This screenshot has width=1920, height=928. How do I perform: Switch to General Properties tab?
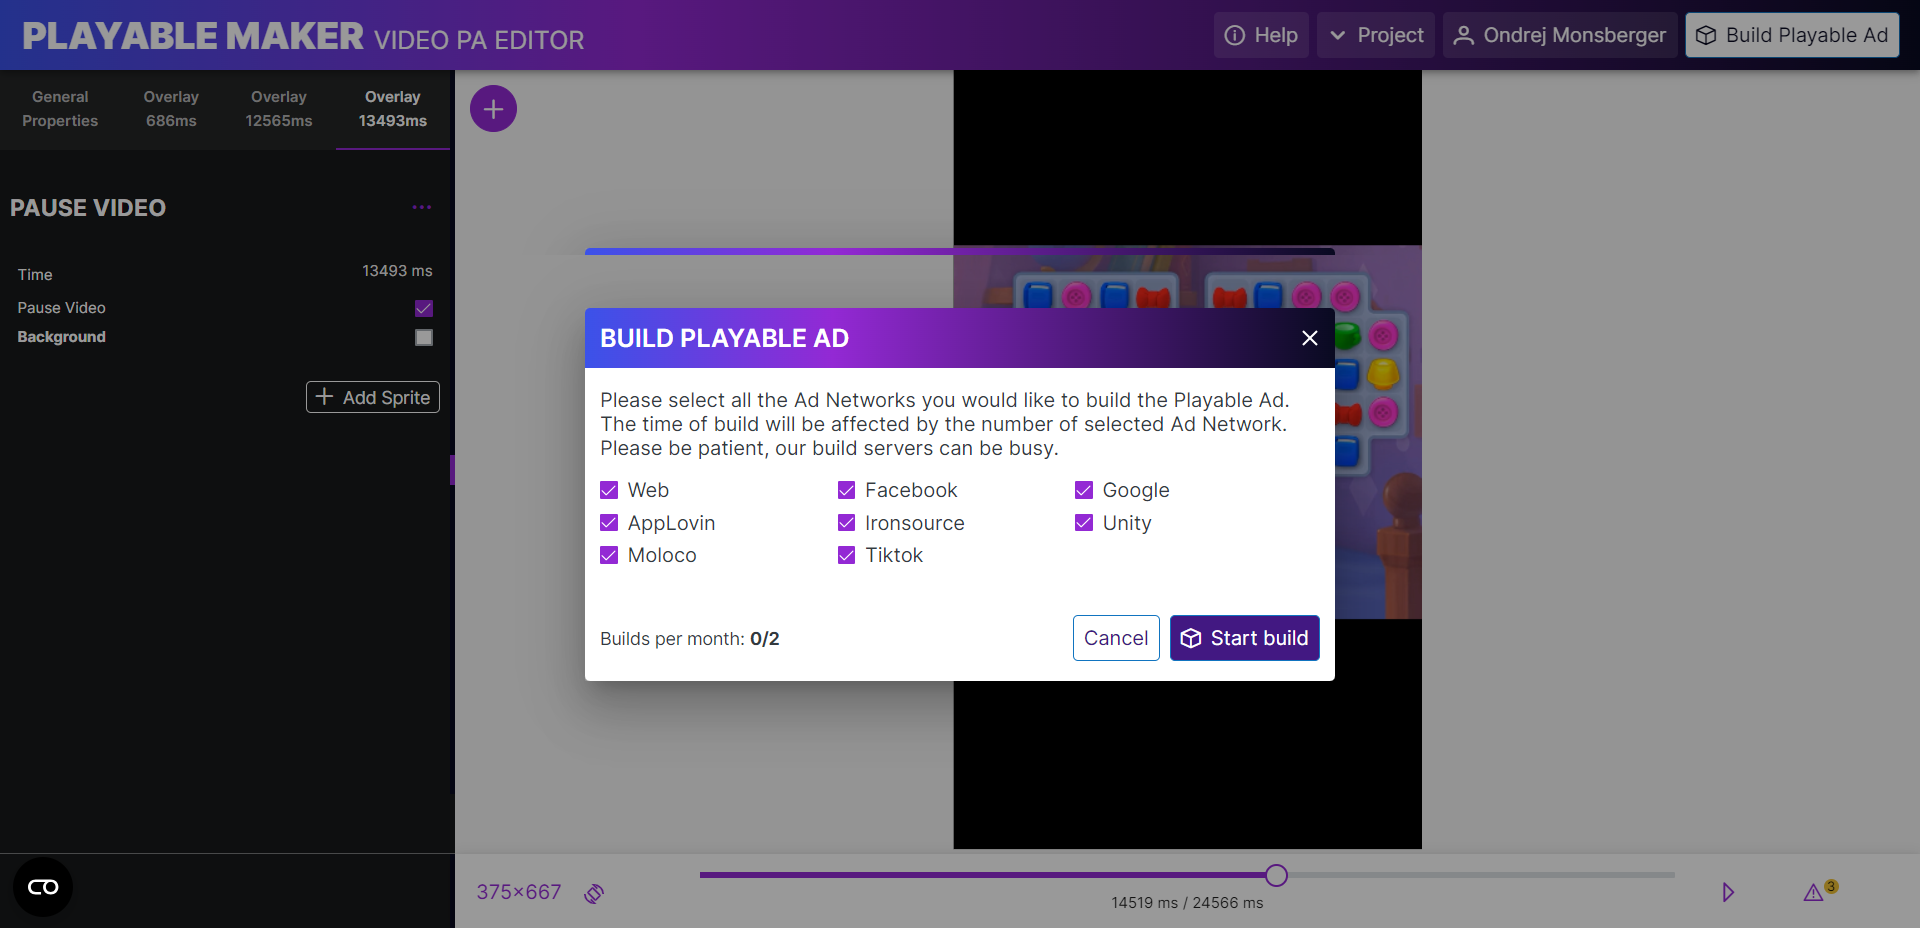(x=60, y=109)
